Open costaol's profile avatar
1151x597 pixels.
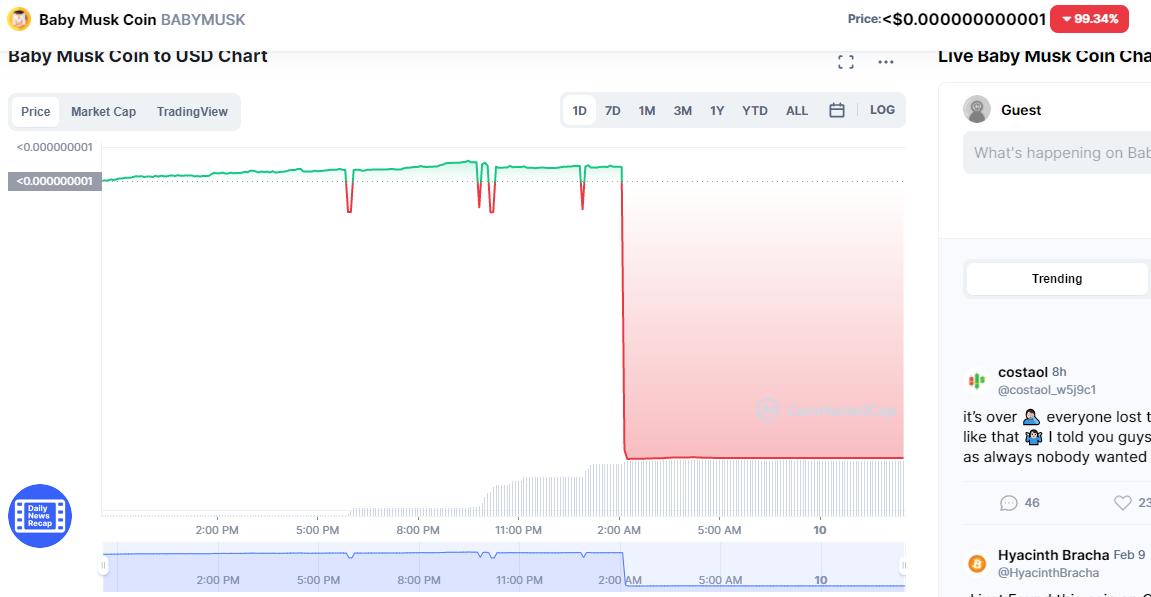coord(977,380)
